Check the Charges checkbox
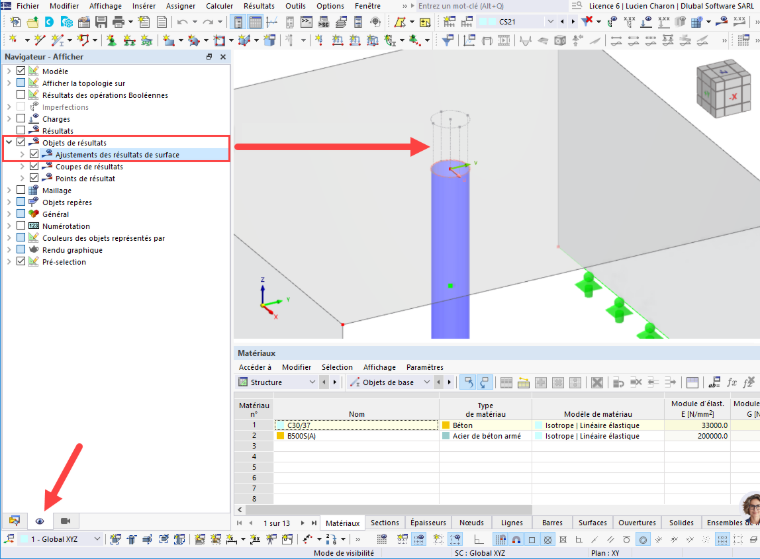Image resolution: width=760 pixels, height=559 pixels. (x=20, y=119)
